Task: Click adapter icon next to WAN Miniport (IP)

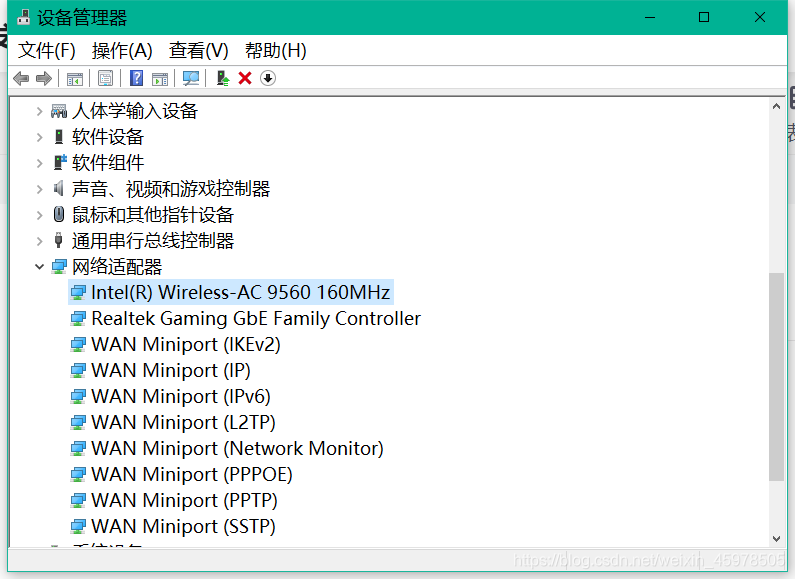Action: tap(78, 371)
